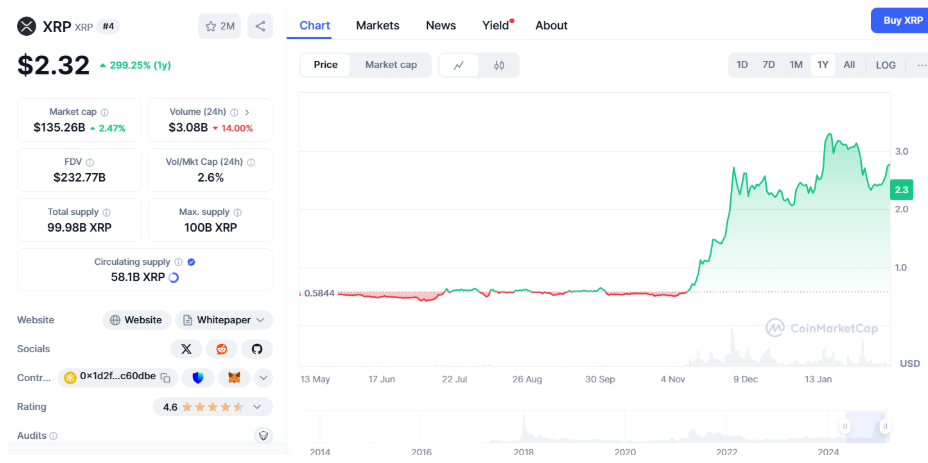
Task: Switch chart to candlestick view
Action: [499, 65]
